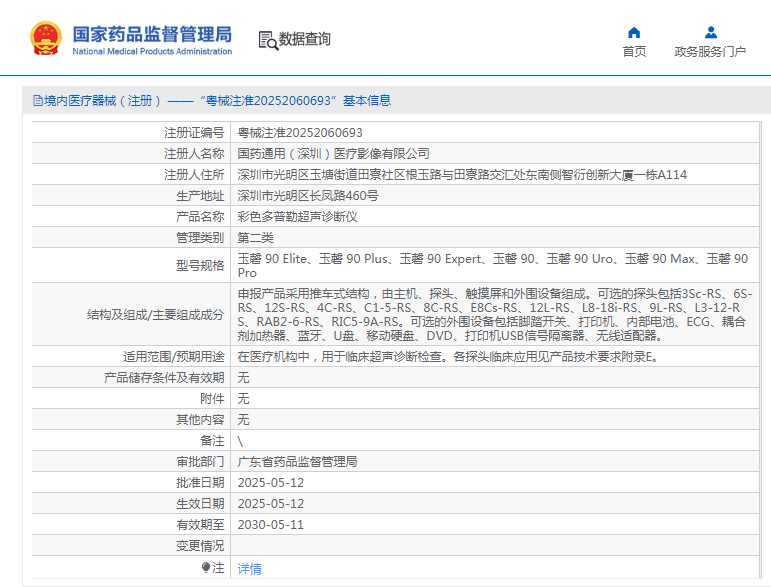The width and height of the screenshot is (771, 587).
Task: Click the house icon above 首页
Action: (x=634, y=32)
